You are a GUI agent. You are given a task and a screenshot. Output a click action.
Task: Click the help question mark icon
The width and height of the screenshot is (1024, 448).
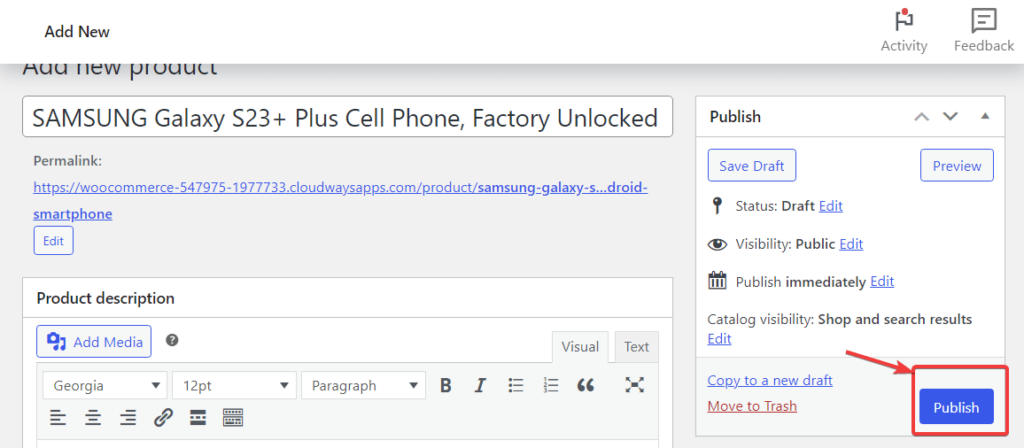pos(172,340)
